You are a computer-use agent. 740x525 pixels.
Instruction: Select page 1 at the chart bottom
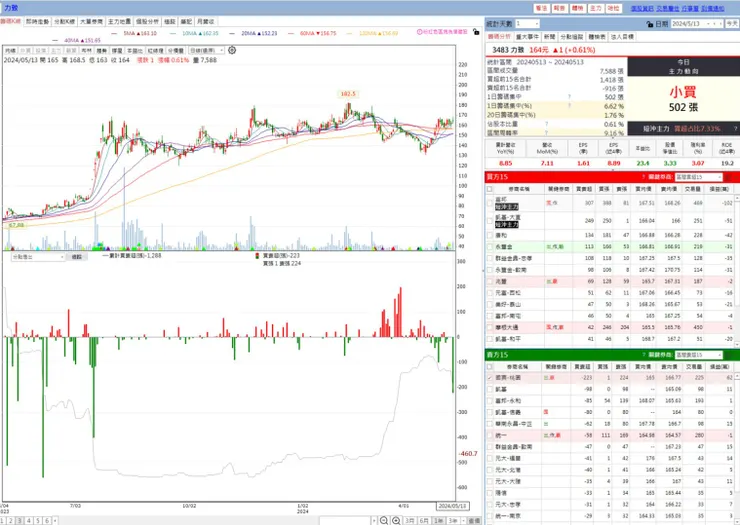coord(2,520)
